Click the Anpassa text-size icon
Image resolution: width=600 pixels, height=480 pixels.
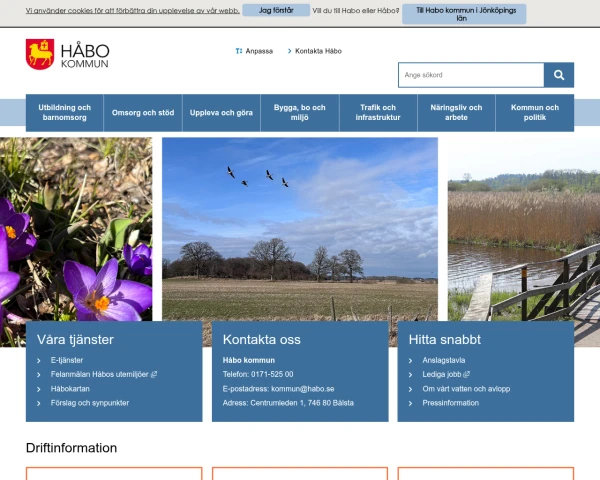tap(239, 51)
